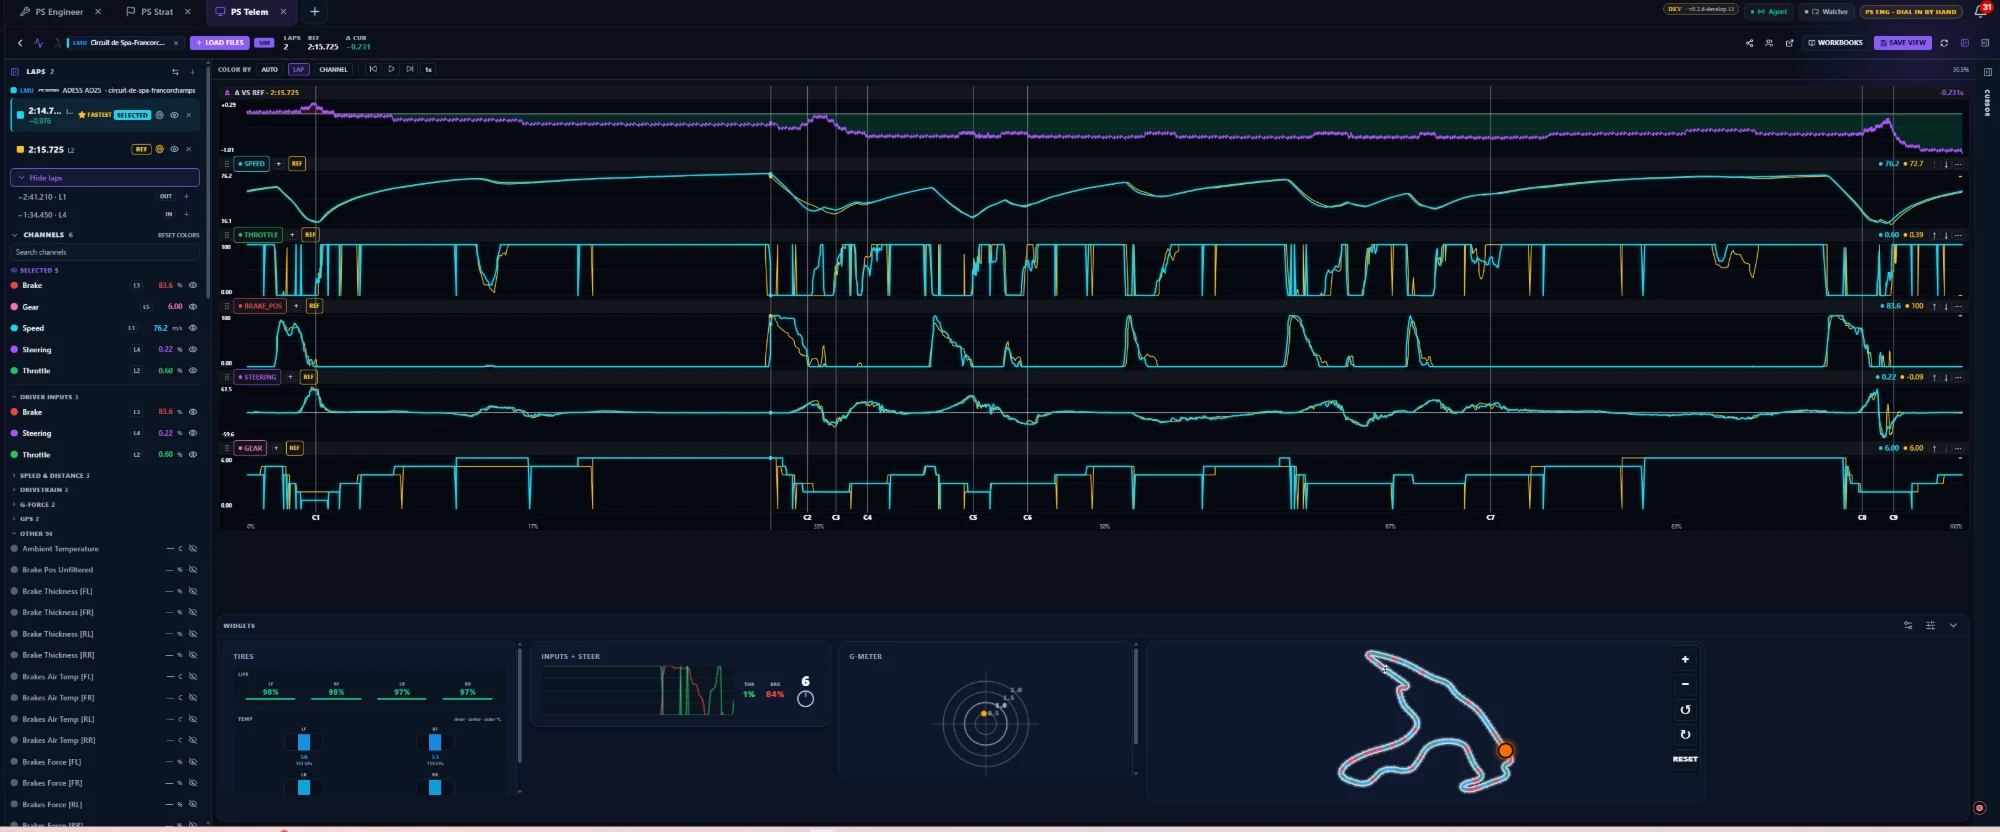Collapse the LAPS sidebar panel icon
The width and height of the screenshot is (2000, 832).
(15, 72)
